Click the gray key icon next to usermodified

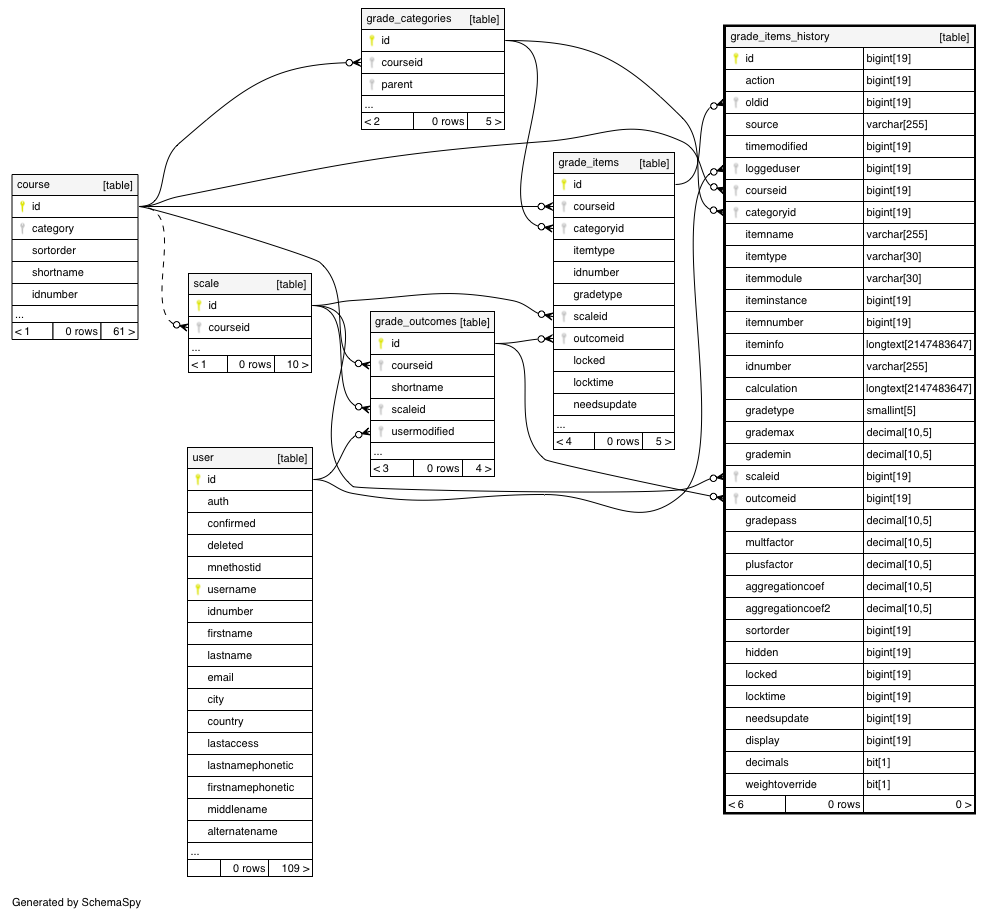(381, 432)
